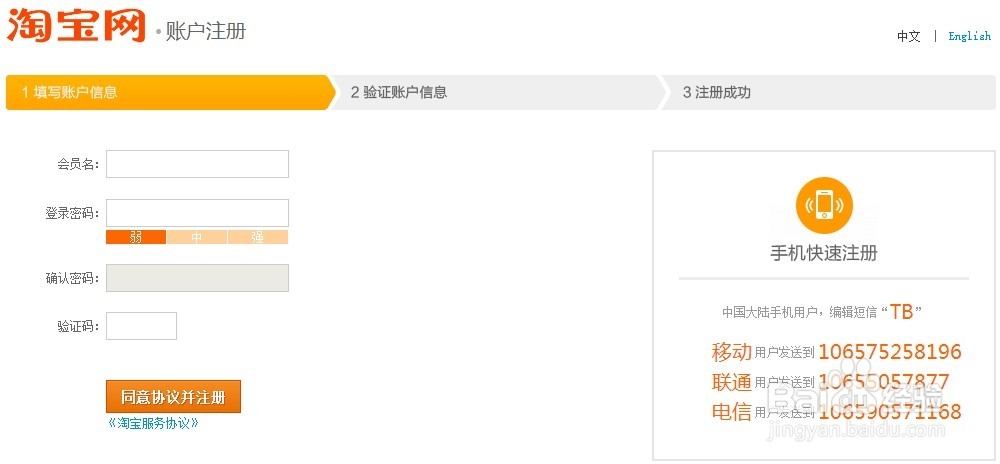Click the 强 strong strength indicator

coord(258,237)
